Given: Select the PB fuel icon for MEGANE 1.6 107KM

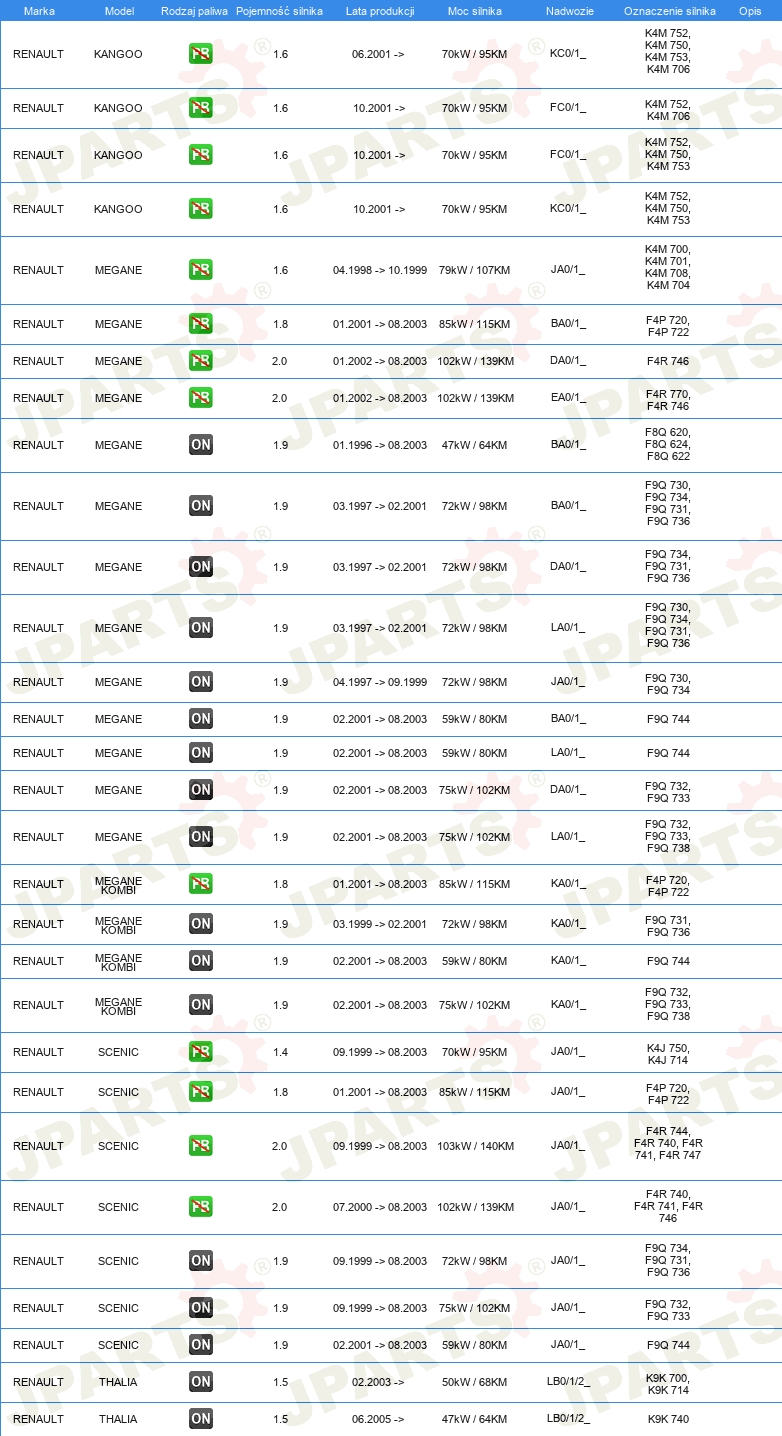Looking at the screenshot, I should click(201, 270).
